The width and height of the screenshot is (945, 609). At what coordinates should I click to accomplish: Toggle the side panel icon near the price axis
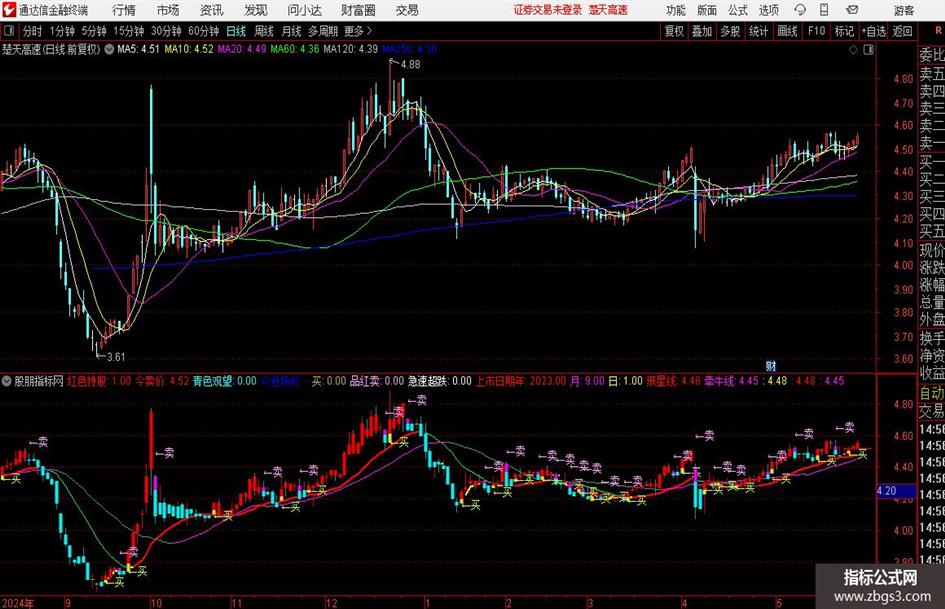point(868,50)
